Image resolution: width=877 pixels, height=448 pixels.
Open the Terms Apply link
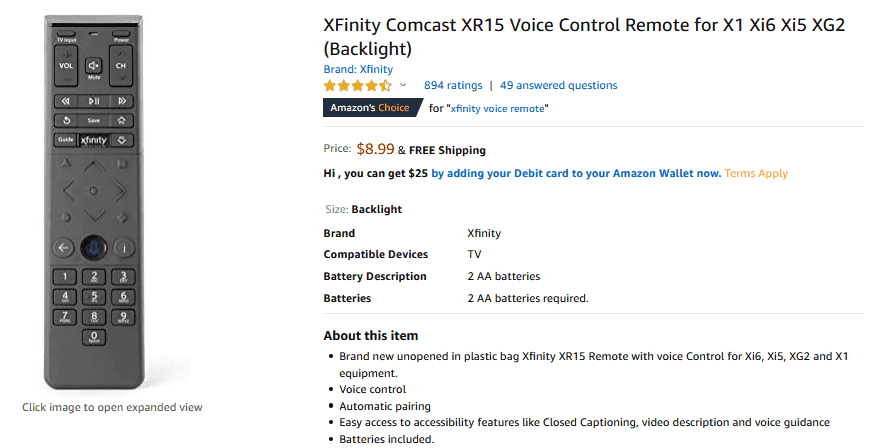click(756, 173)
